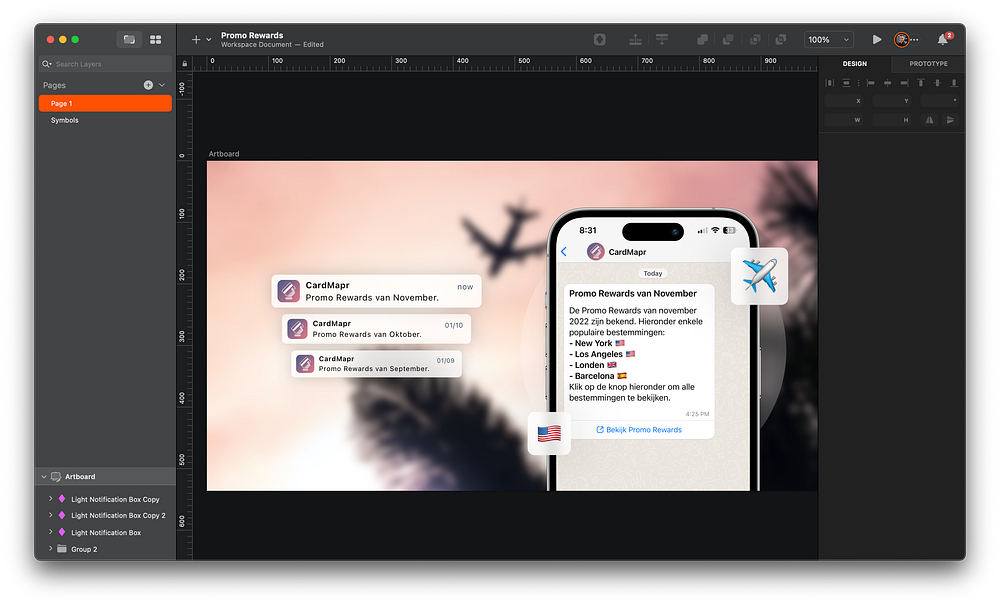Expand Light Notification Box Copy layer
The image size is (1000, 606).
[x=50, y=499]
